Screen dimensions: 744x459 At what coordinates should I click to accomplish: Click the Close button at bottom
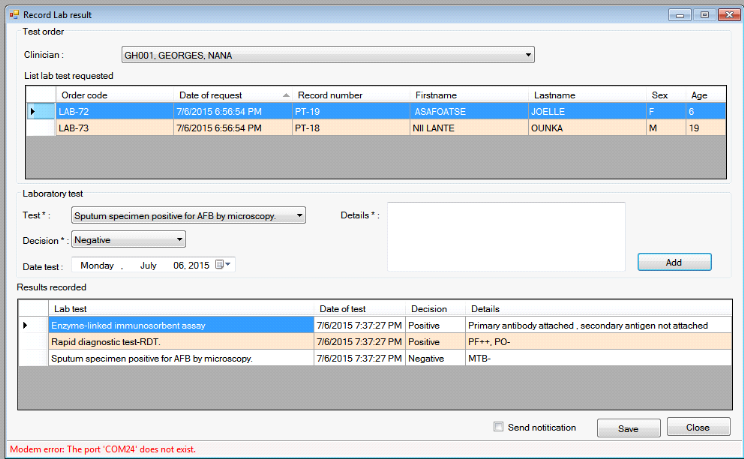pos(698,427)
